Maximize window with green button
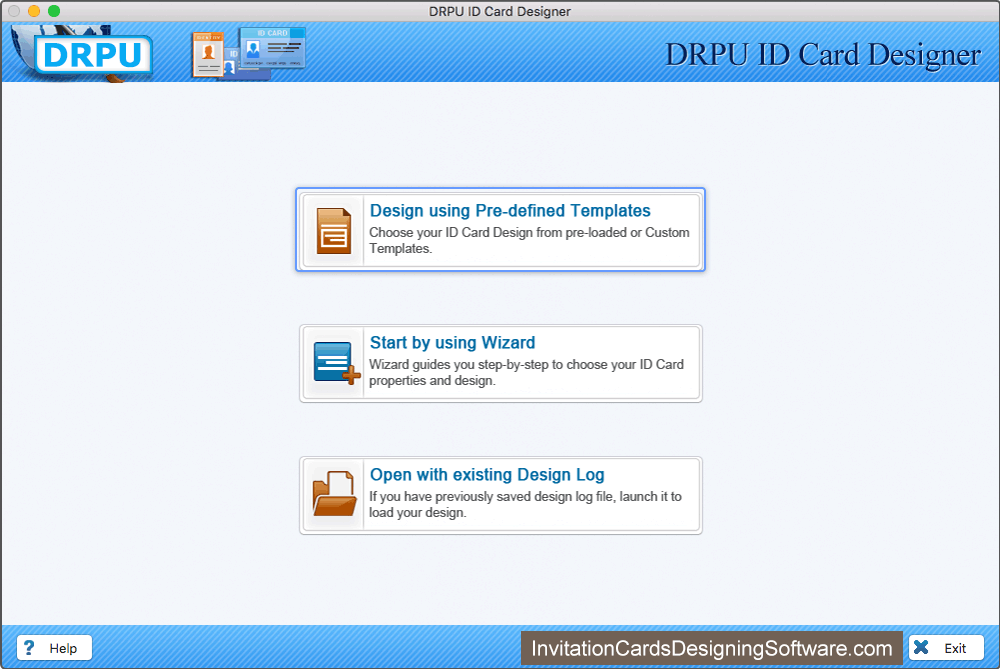The image size is (1000, 669). (x=54, y=11)
